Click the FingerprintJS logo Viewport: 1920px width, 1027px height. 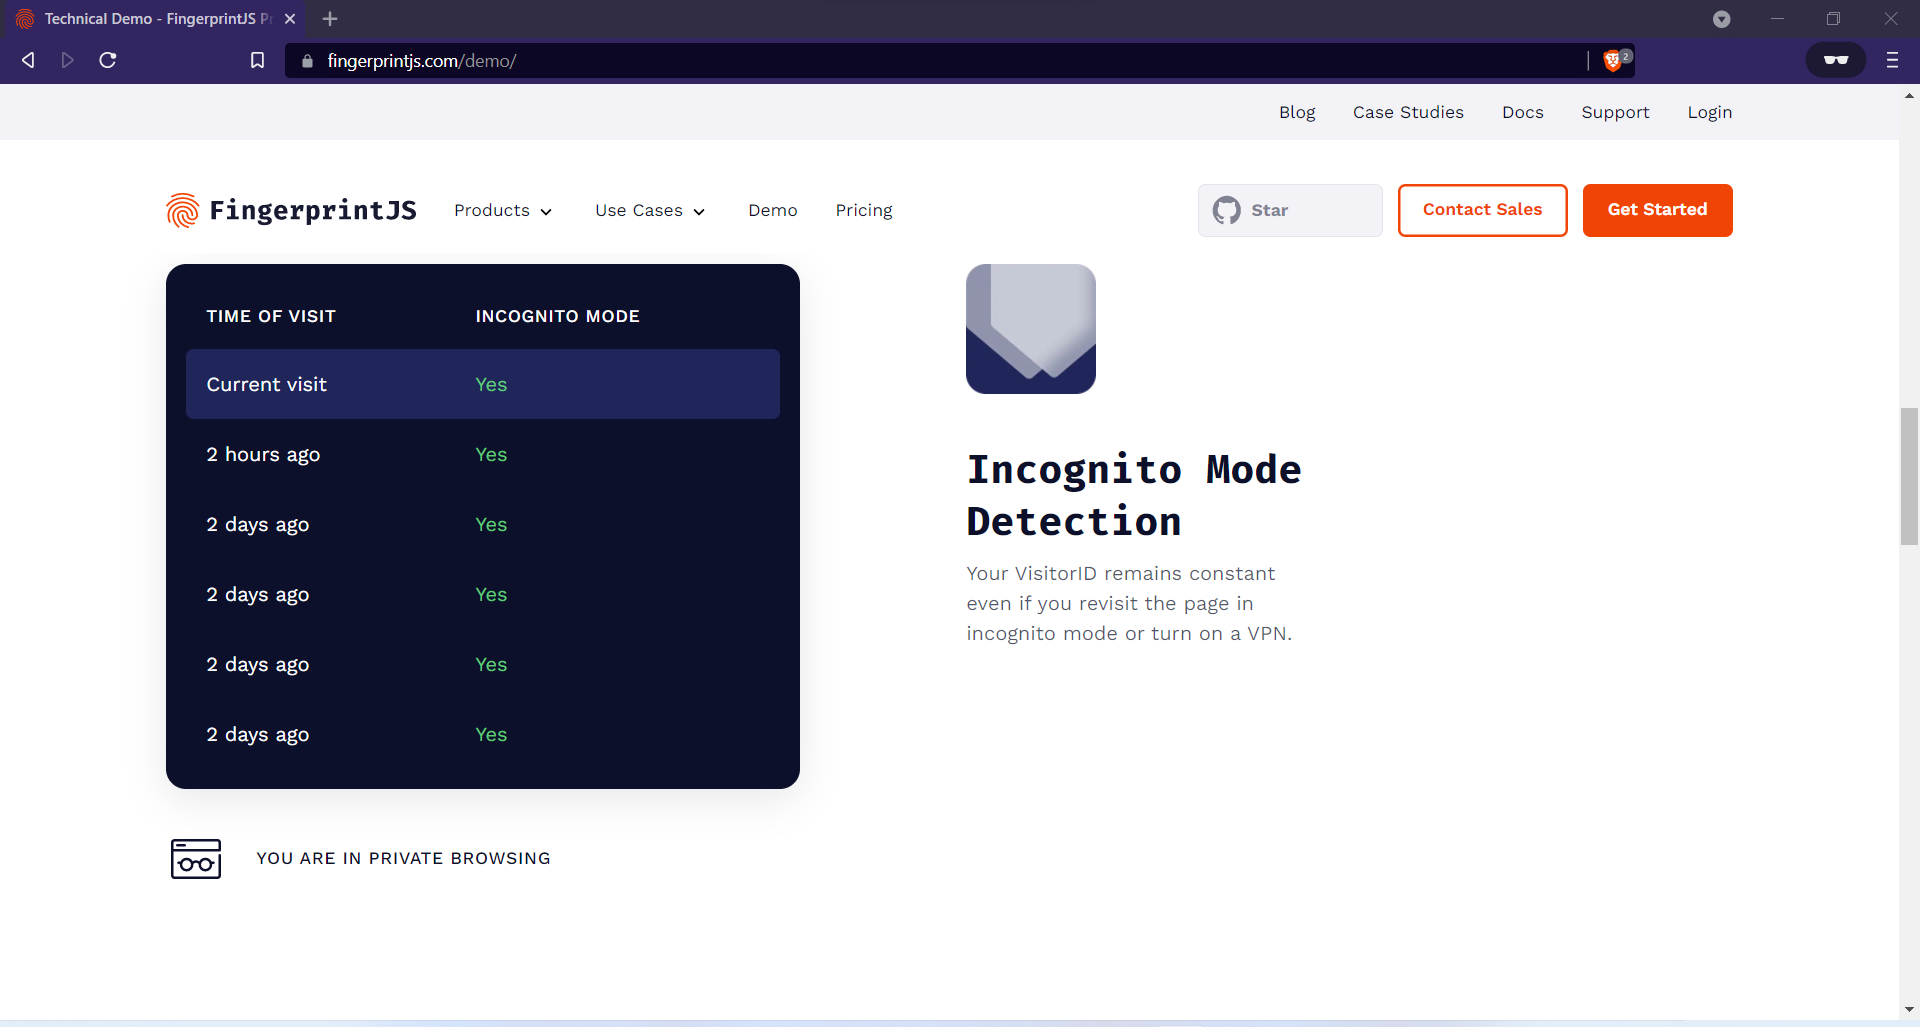(x=291, y=210)
